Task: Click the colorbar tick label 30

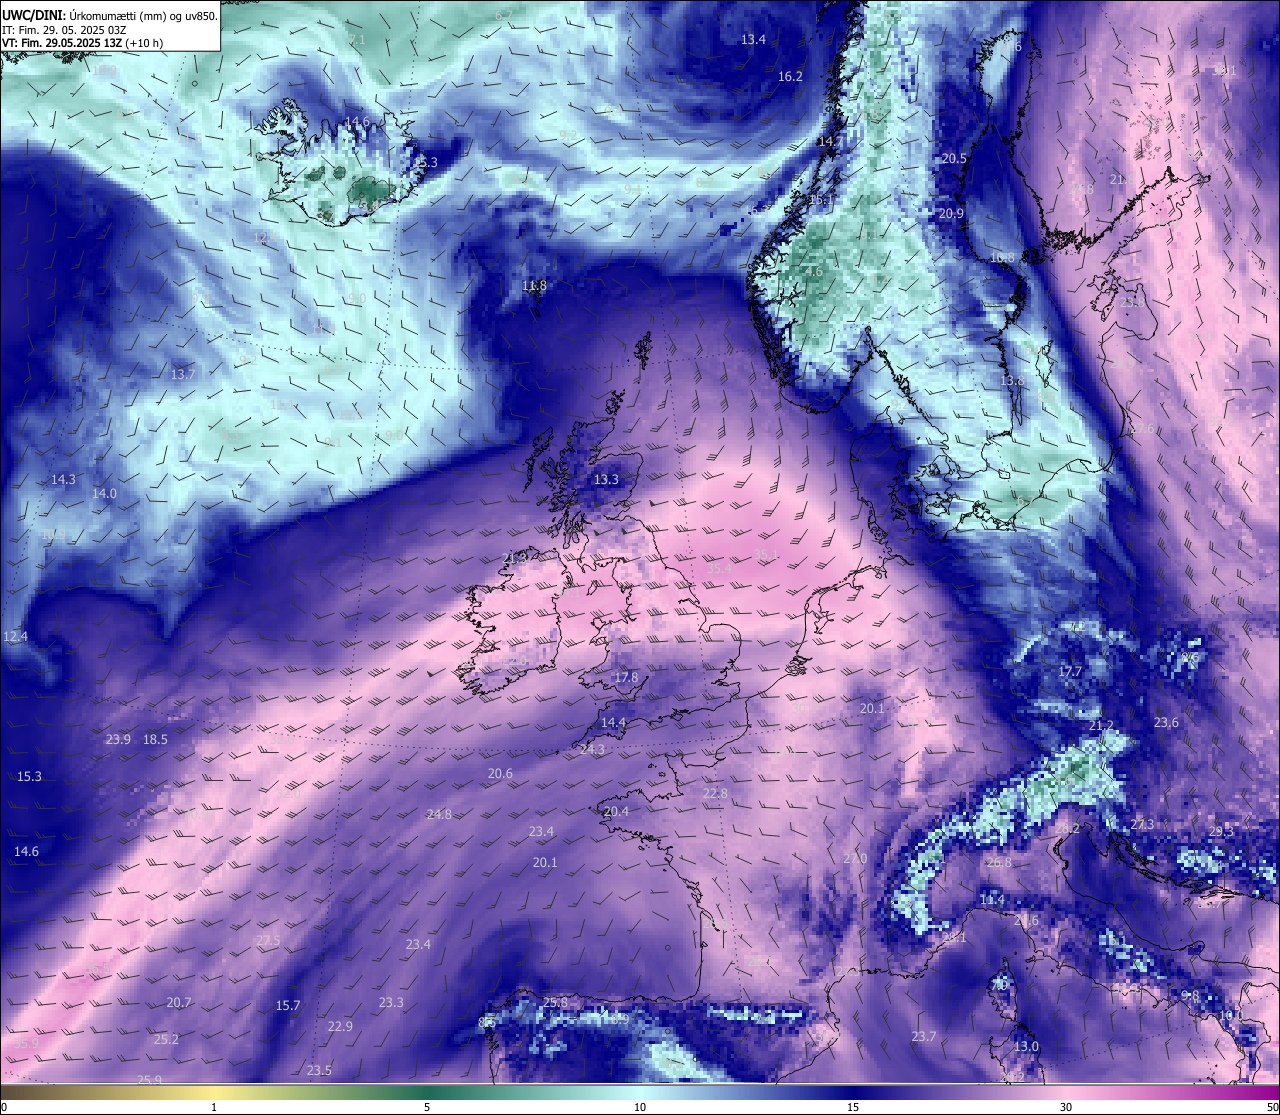Action: click(1066, 1107)
